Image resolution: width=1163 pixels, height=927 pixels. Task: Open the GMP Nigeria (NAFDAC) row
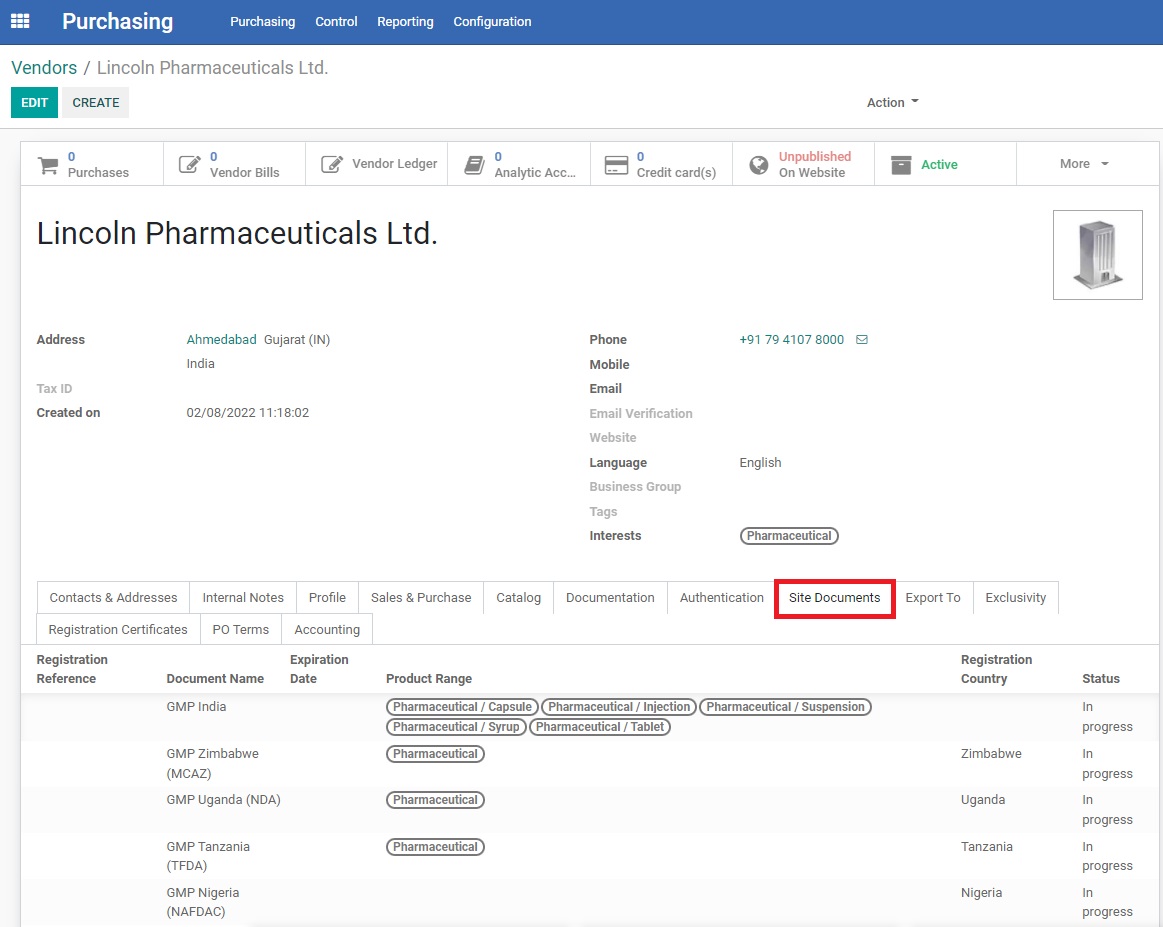point(590,903)
